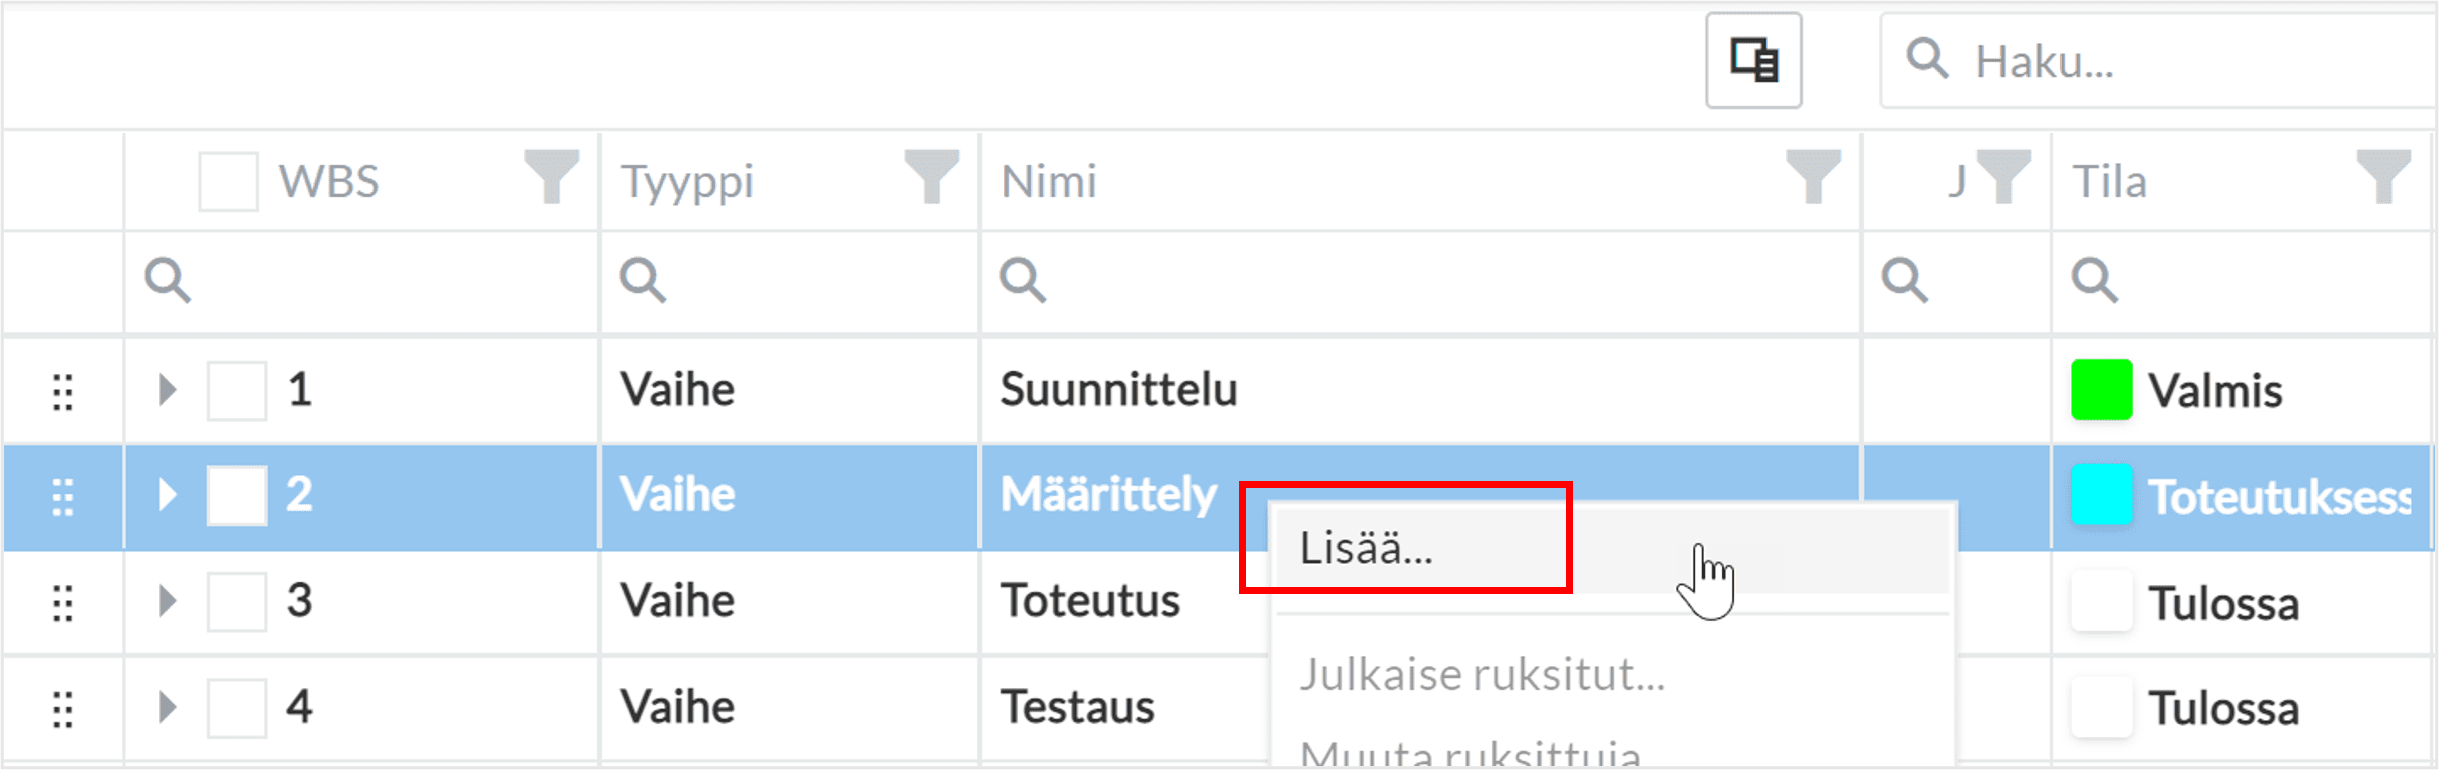Screen dimensions: 2439x770
Task: Toggle the select-all checkbox in WBS header
Action: click(228, 182)
